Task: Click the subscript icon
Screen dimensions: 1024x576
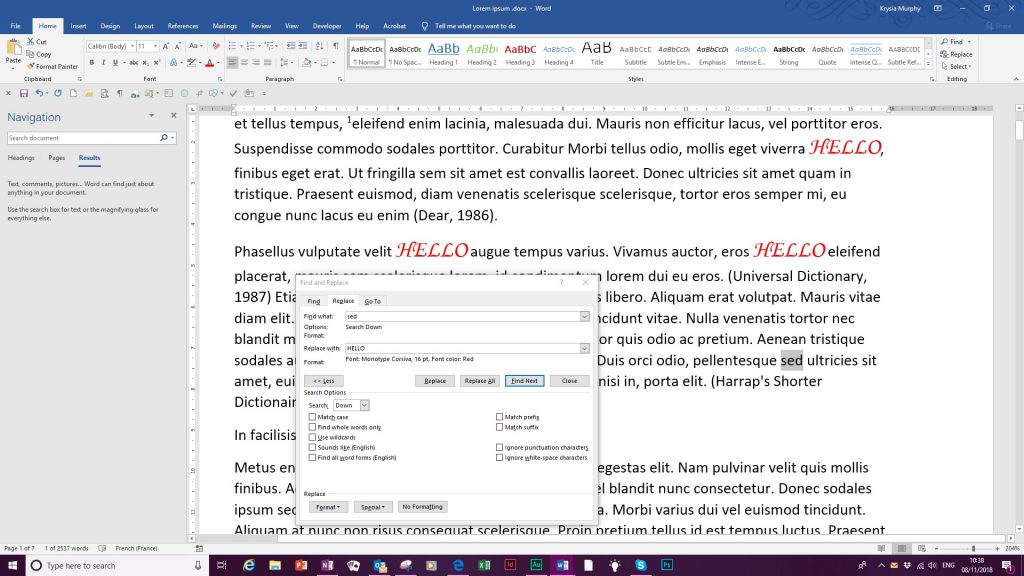Action: click(x=144, y=62)
